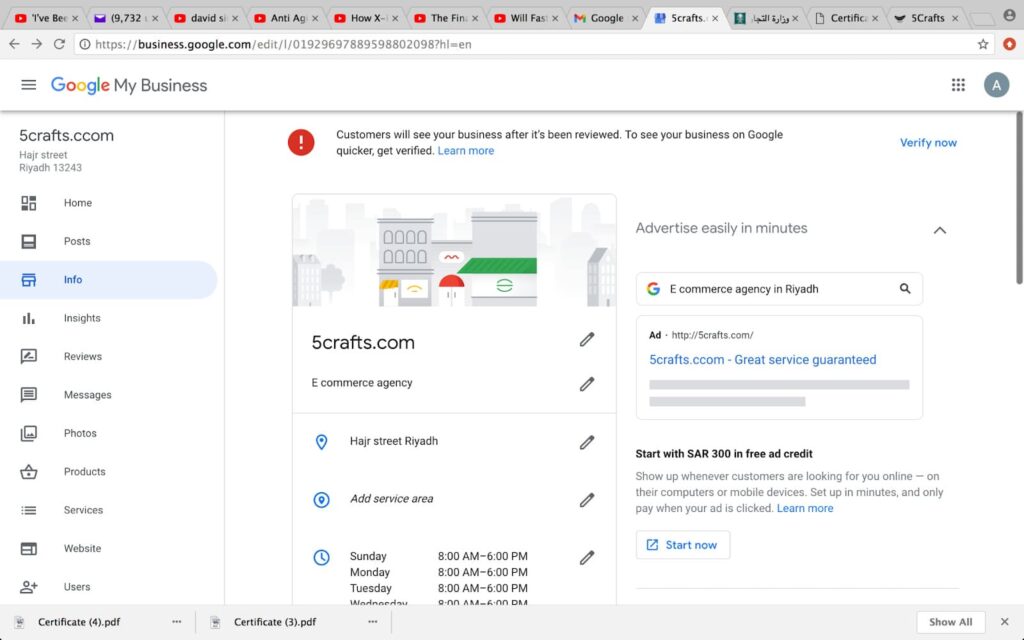The width and height of the screenshot is (1024, 640).
Task: Select the Info section
Action: pos(108,280)
